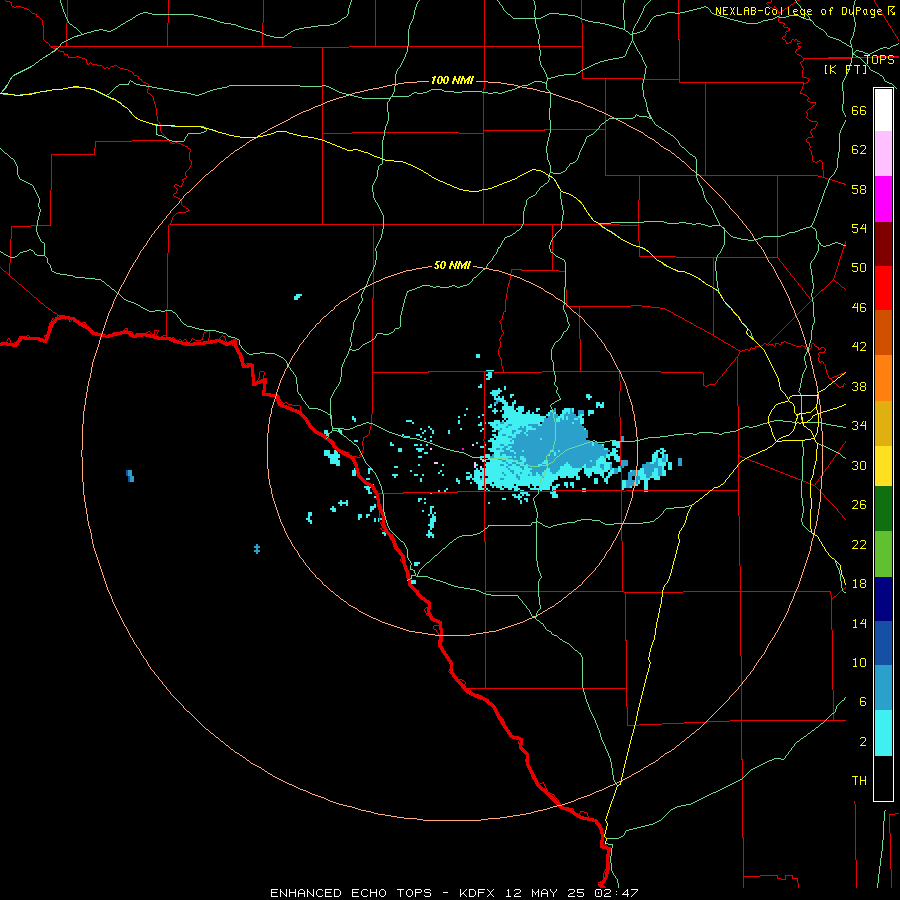Viewport: 900px width, 900px height.
Task: Click the 2 legend value label
Action: point(863,742)
